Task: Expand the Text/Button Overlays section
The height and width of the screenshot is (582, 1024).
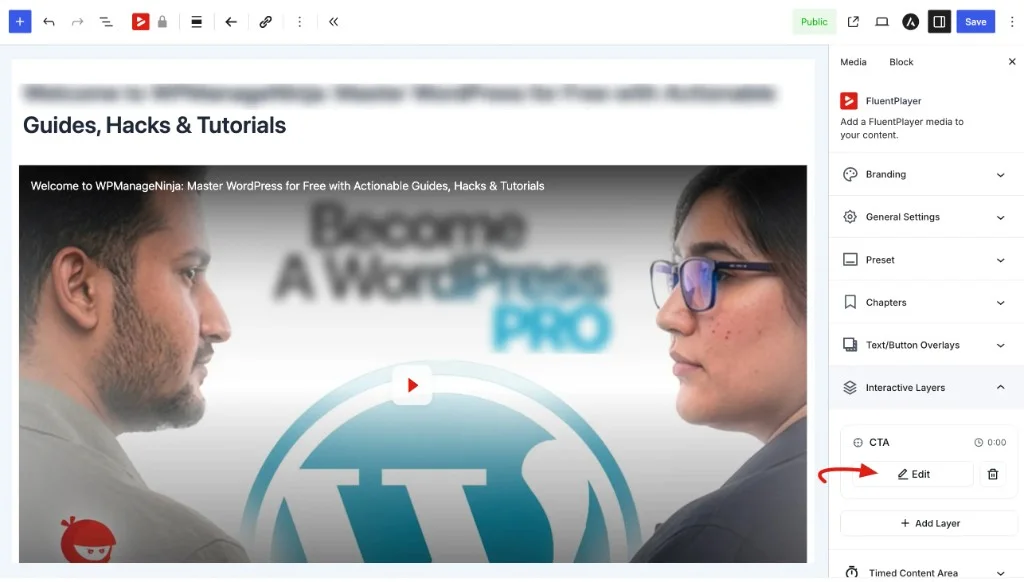Action: click(x=925, y=345)
